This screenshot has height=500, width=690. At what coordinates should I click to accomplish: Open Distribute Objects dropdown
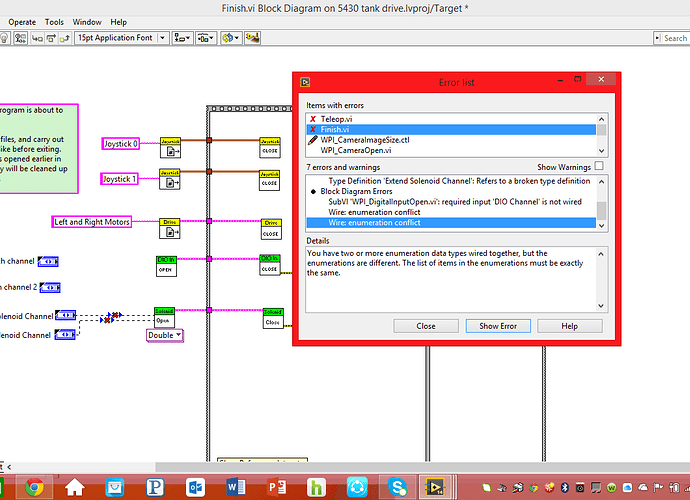[x=206, y=38]
